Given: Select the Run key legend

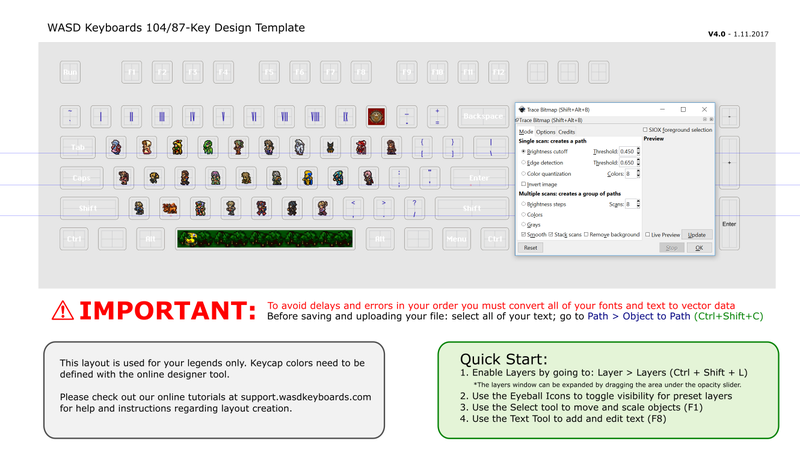Looking at the screenshot, I should [70, 72].
